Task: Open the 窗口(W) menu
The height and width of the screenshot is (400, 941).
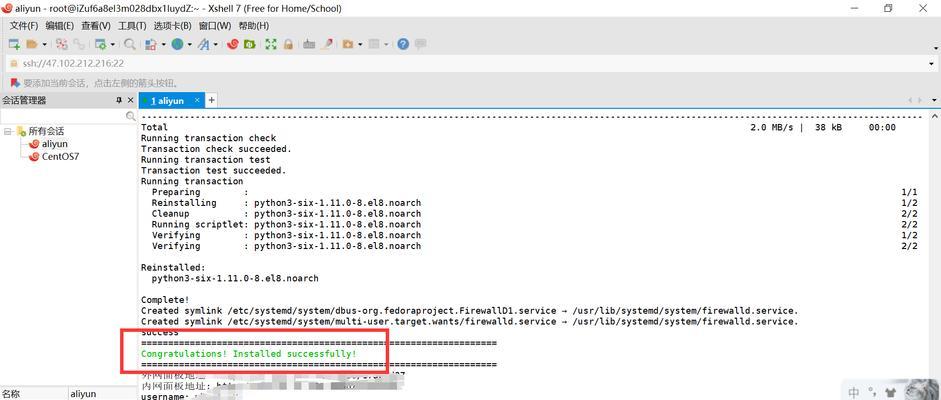Action: point(214,26)
